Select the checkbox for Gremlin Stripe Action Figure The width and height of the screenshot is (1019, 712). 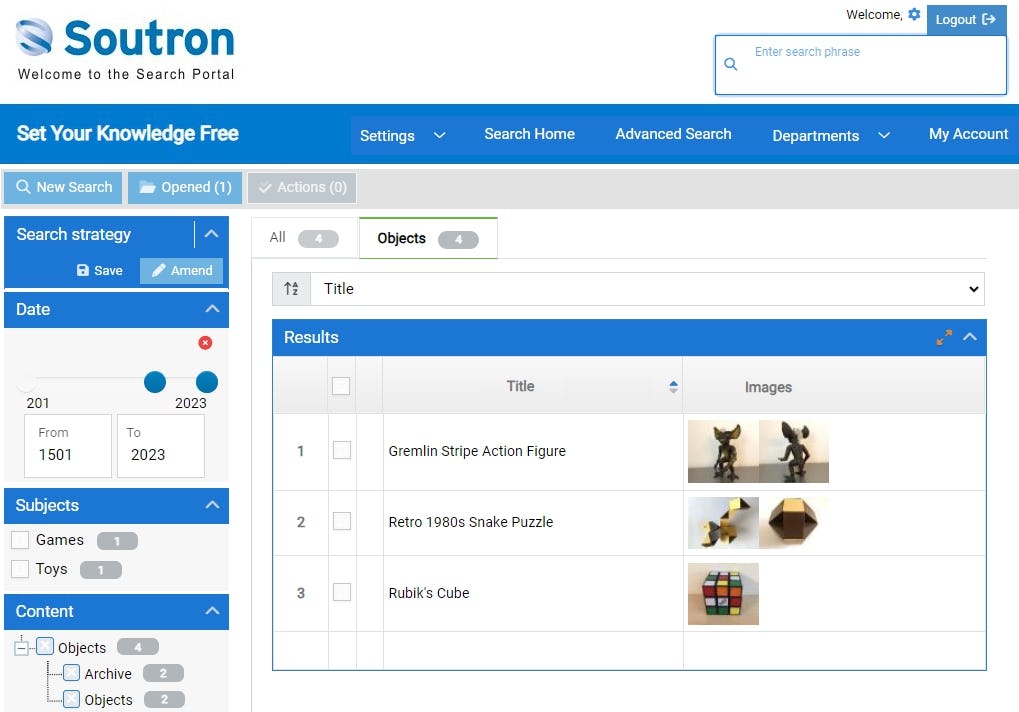pyautogui.click(x=341, y=450)
